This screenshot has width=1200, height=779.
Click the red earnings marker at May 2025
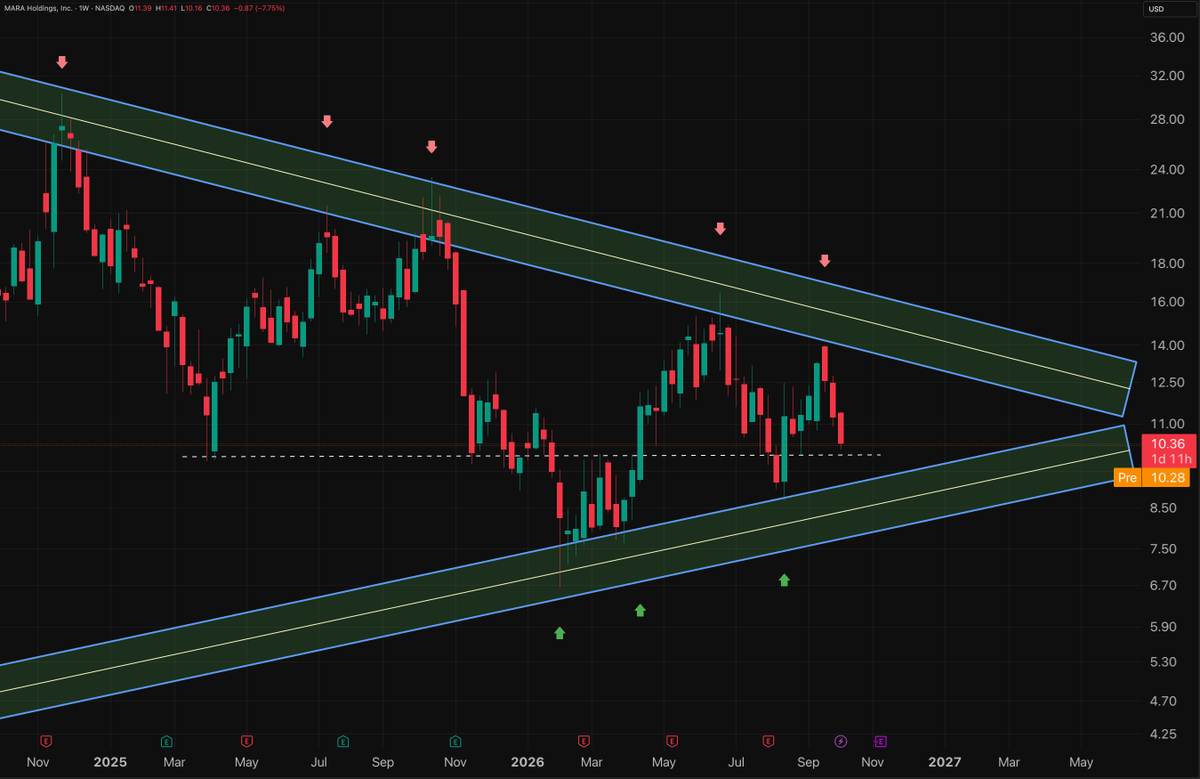246,741
